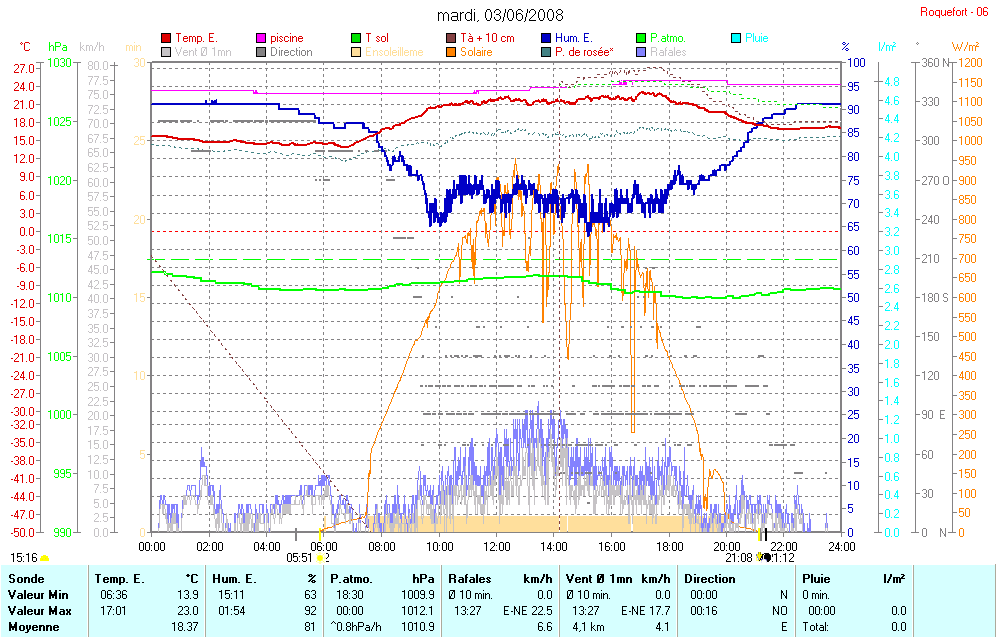Click the pale Ensoleilleme legend swatch
Screen dimensions: 996x637
[356, 52]
